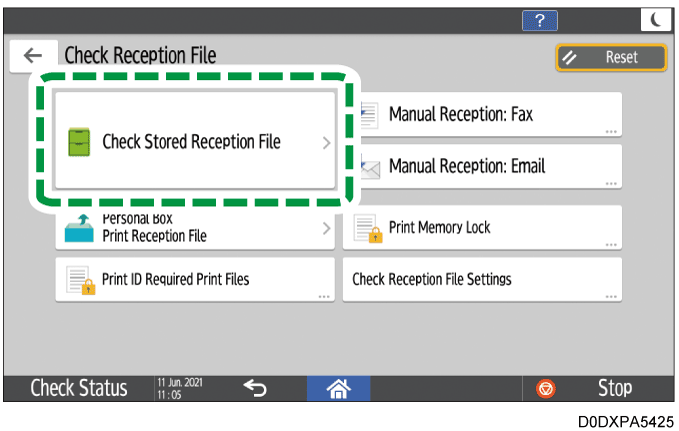Expand chevron on Personal Box Print Reception File
The image size is (679, 431).
326,229
